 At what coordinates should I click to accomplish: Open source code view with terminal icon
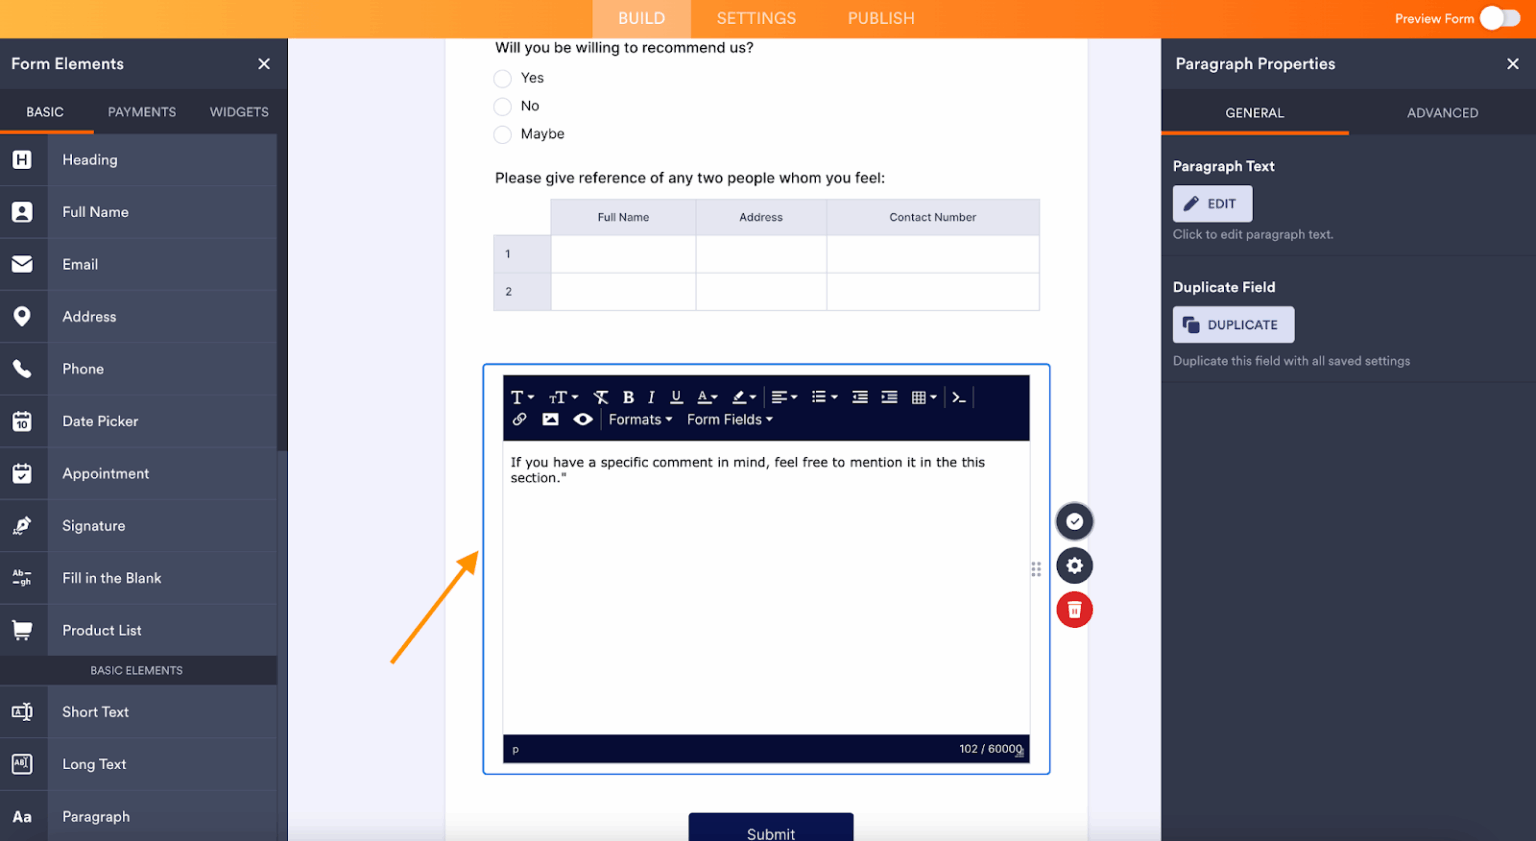(x=959, y=397)
